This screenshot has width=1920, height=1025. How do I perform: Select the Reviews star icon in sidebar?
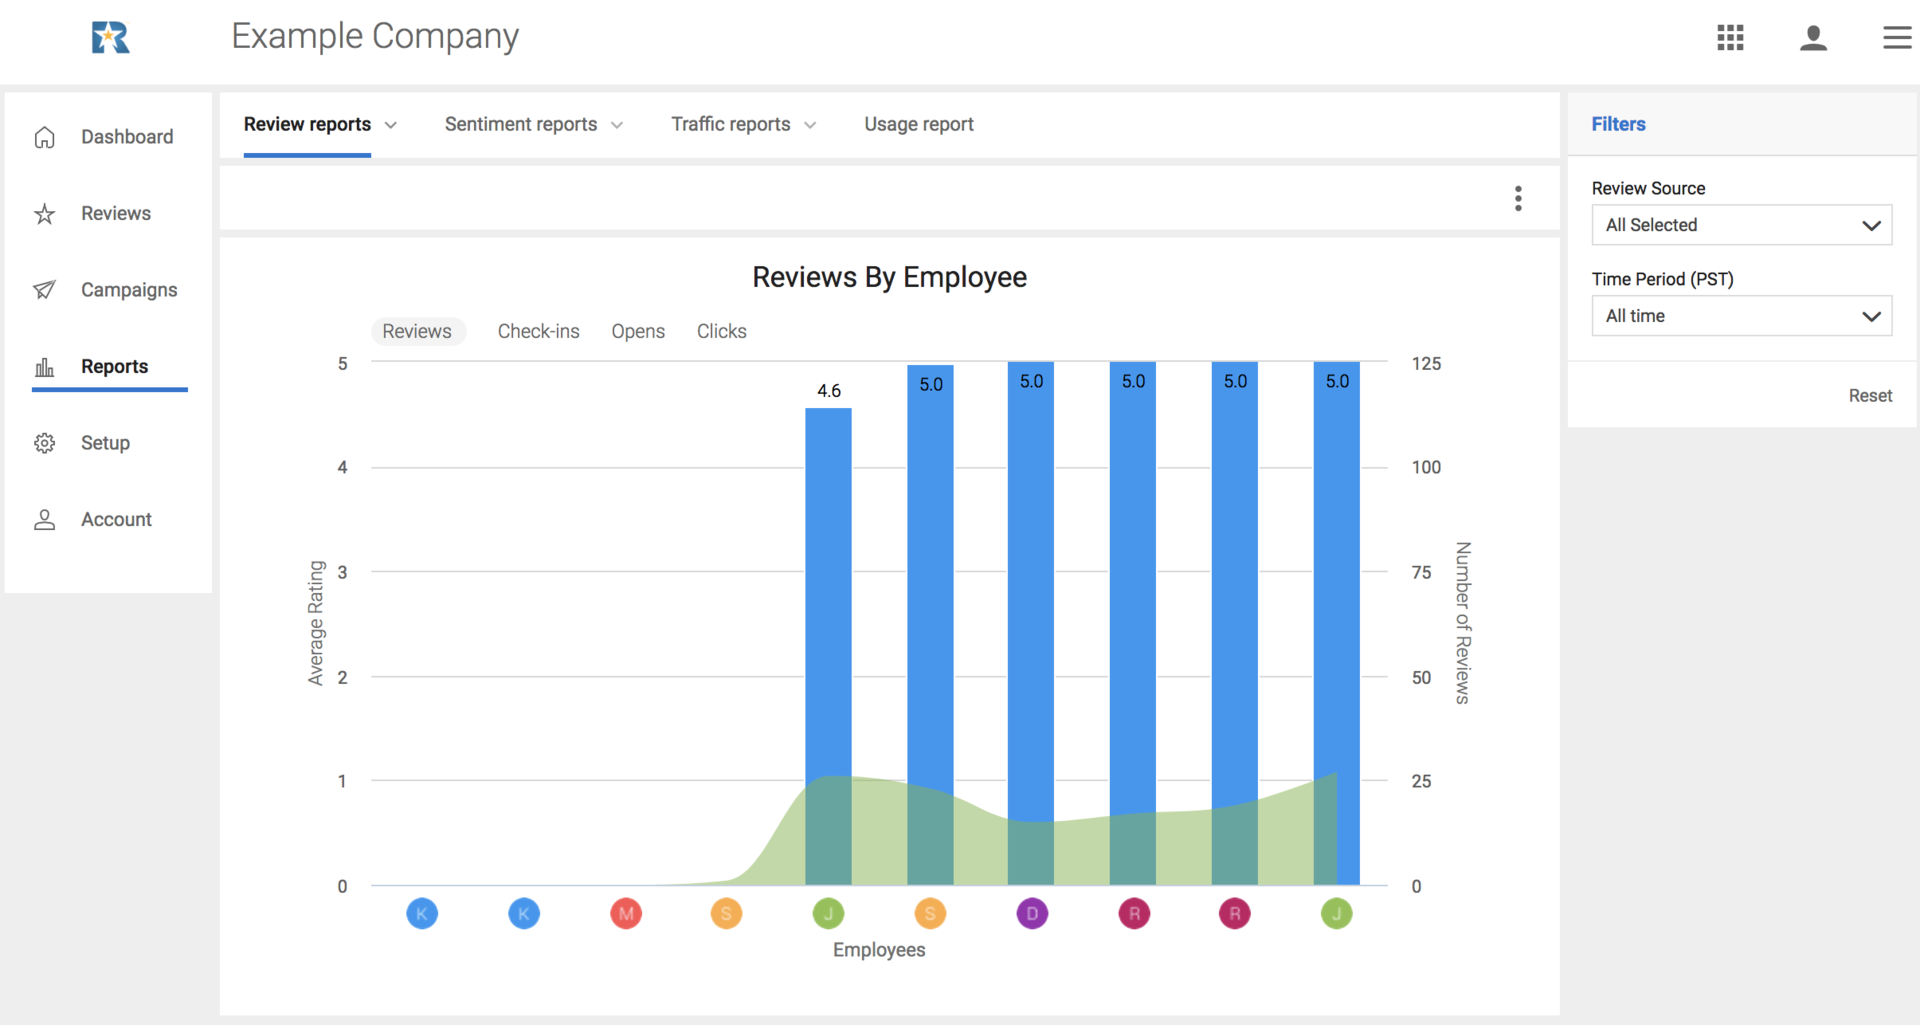coord(45,213)
